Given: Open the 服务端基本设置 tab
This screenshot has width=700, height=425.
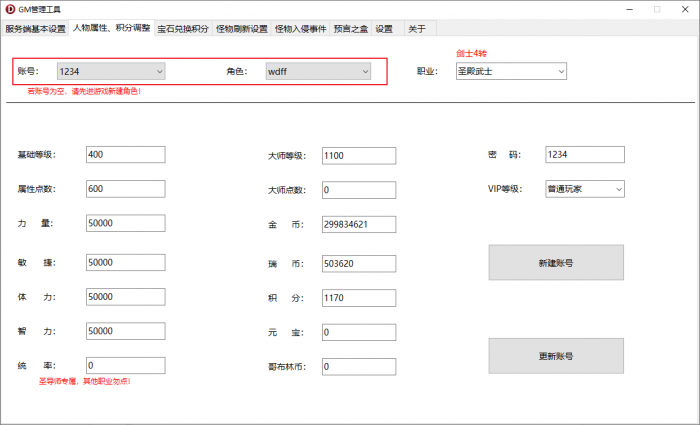Looking at the screenshot, I should (35, 29).
